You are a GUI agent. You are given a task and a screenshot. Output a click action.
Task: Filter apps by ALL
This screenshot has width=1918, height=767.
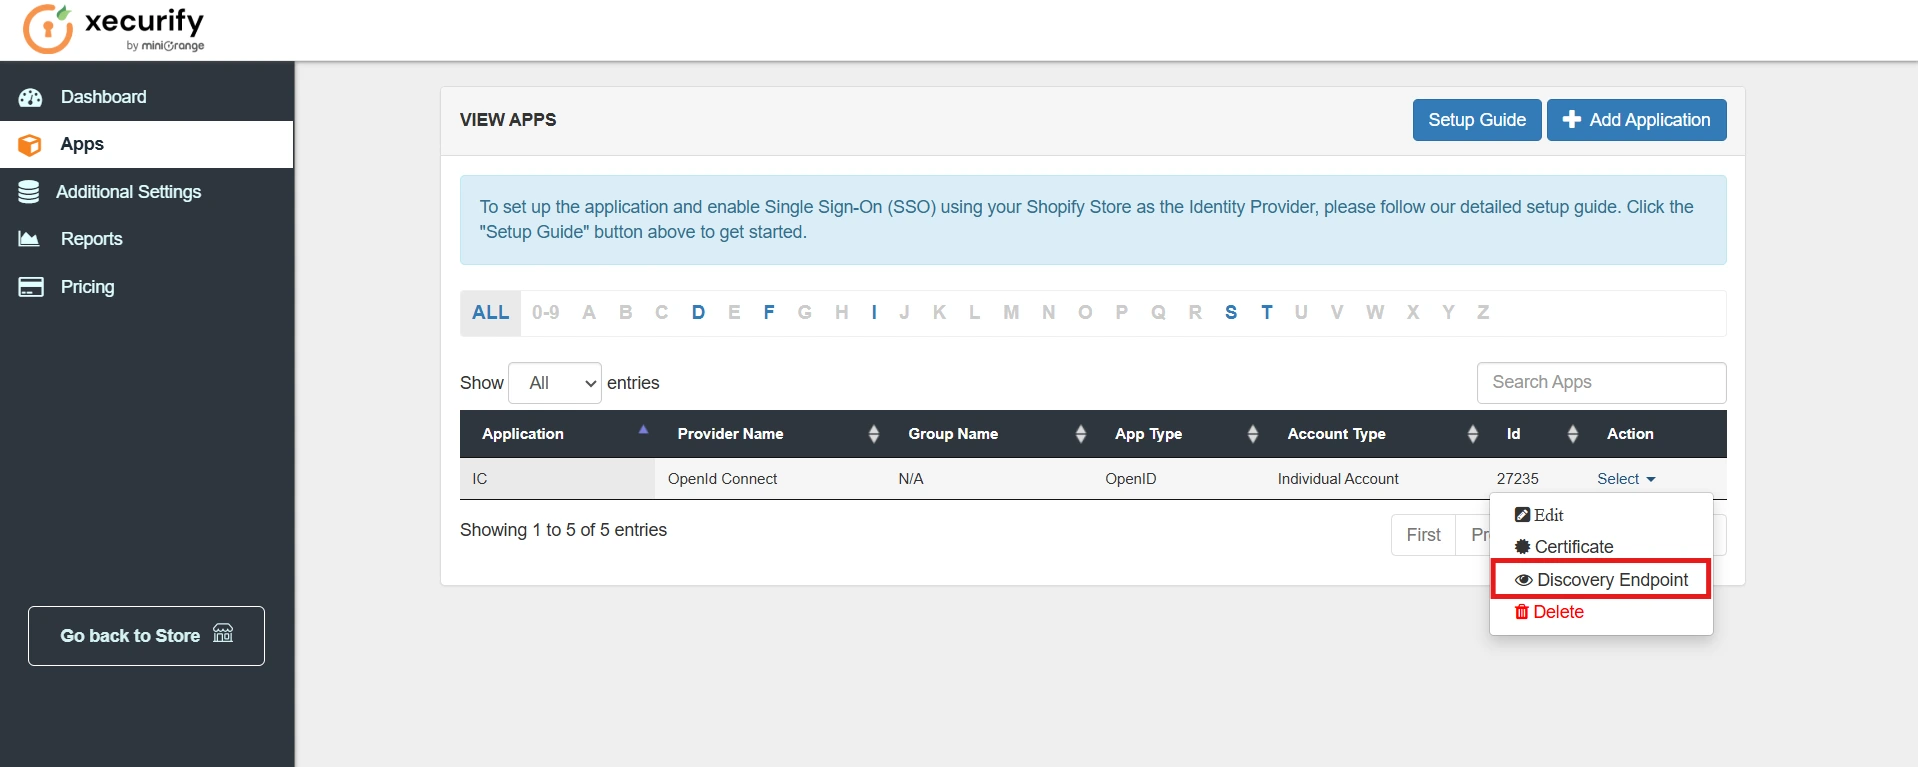point(491,313)
